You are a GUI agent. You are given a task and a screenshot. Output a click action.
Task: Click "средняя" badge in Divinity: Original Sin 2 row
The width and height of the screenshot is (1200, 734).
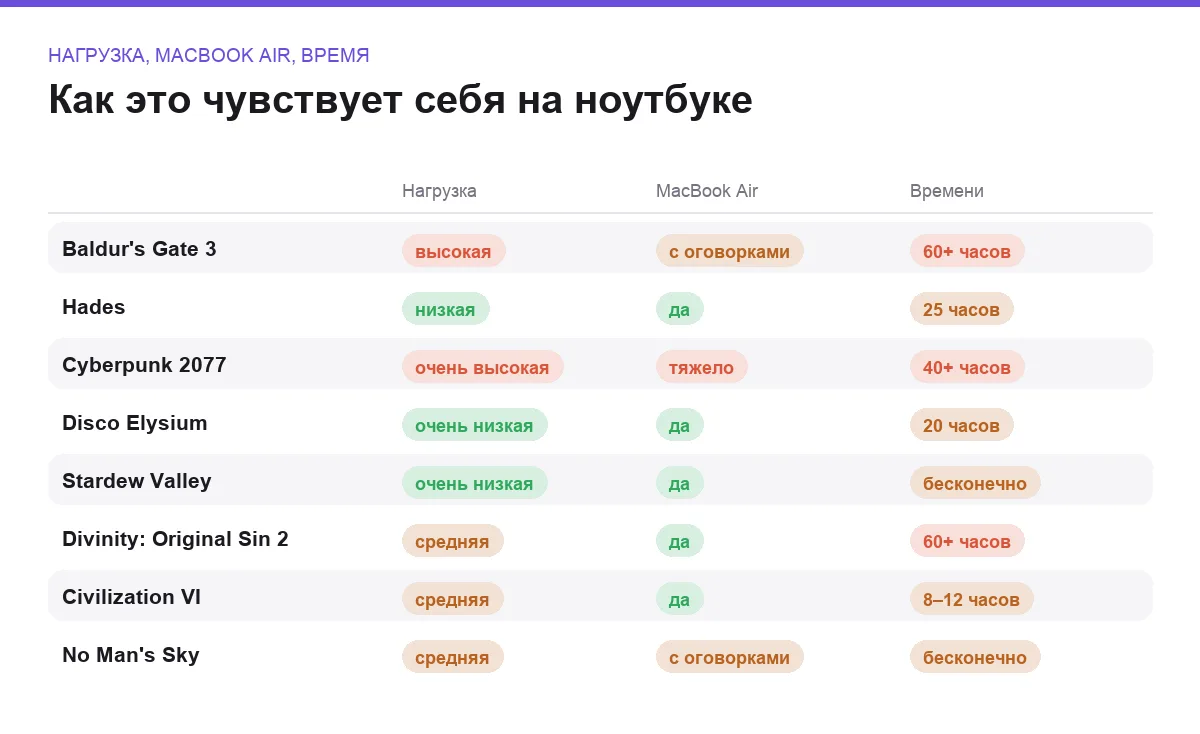click(453, 541)
